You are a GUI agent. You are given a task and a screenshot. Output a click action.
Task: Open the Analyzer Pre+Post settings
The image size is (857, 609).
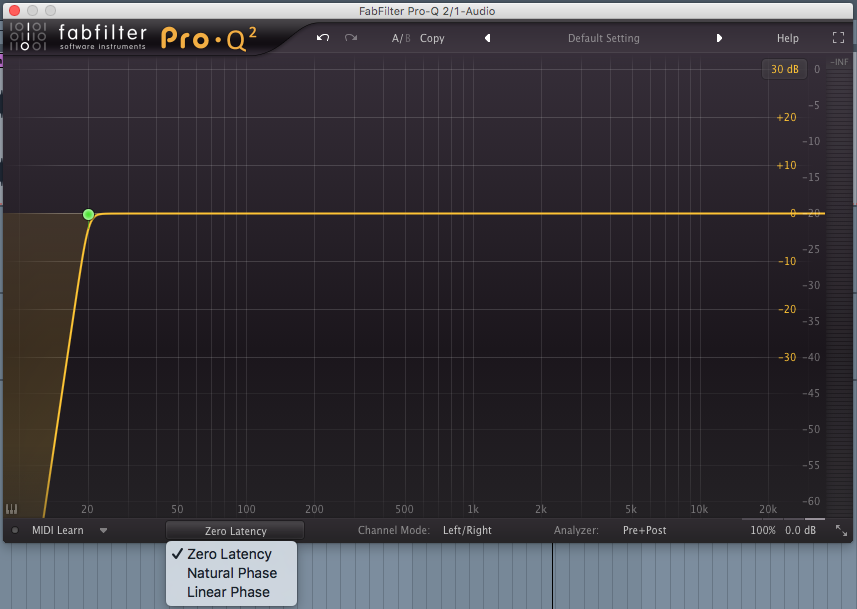click(x=644, y=530)
